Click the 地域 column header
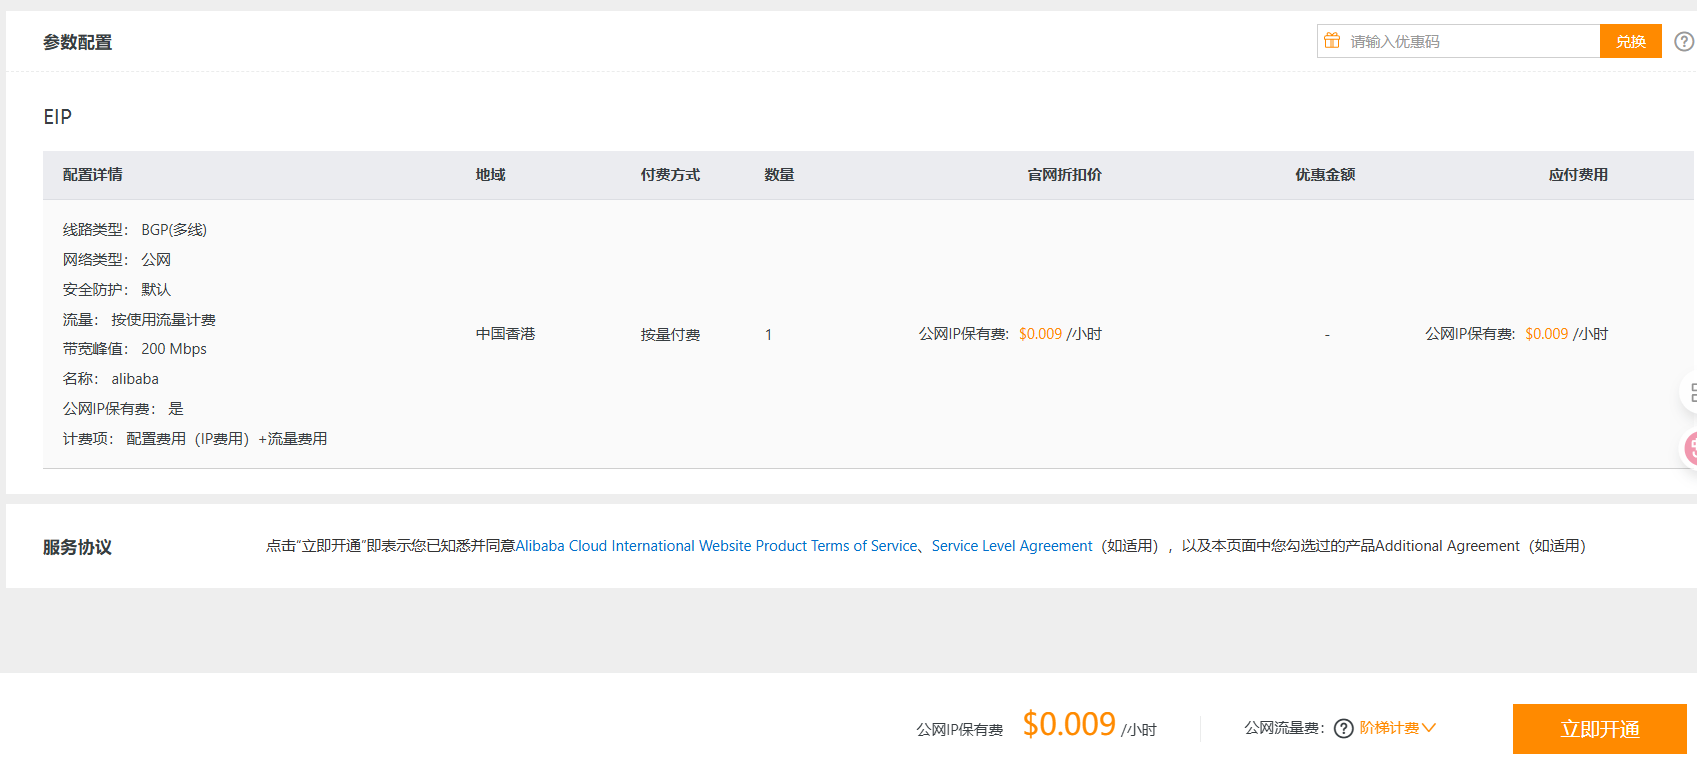Viewport: 1697px width, 762px height. [490, 175]
